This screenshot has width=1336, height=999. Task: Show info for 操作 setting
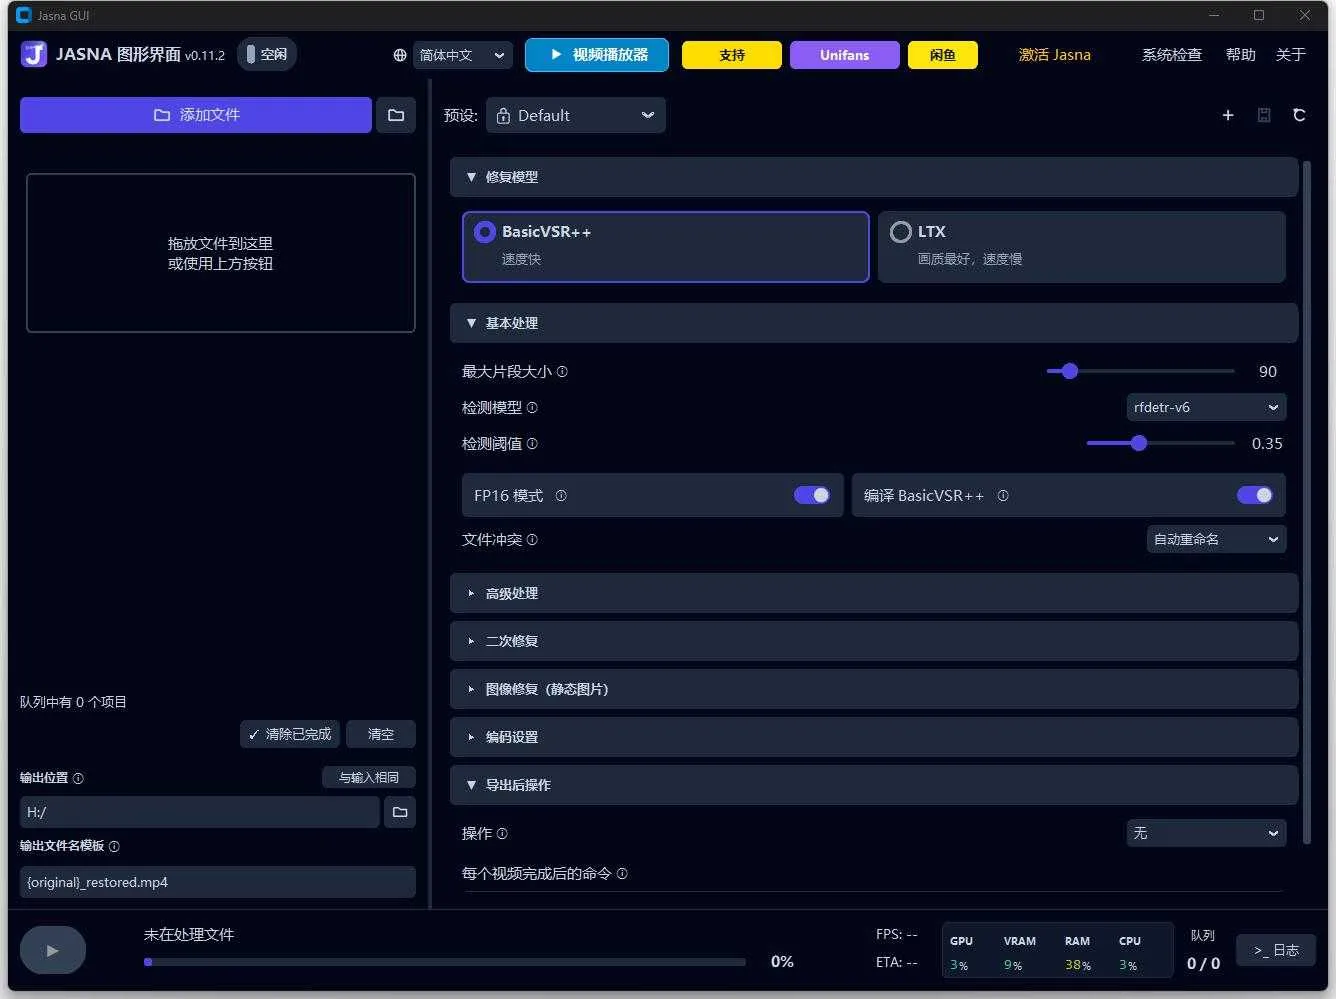[x=502, y=834]
